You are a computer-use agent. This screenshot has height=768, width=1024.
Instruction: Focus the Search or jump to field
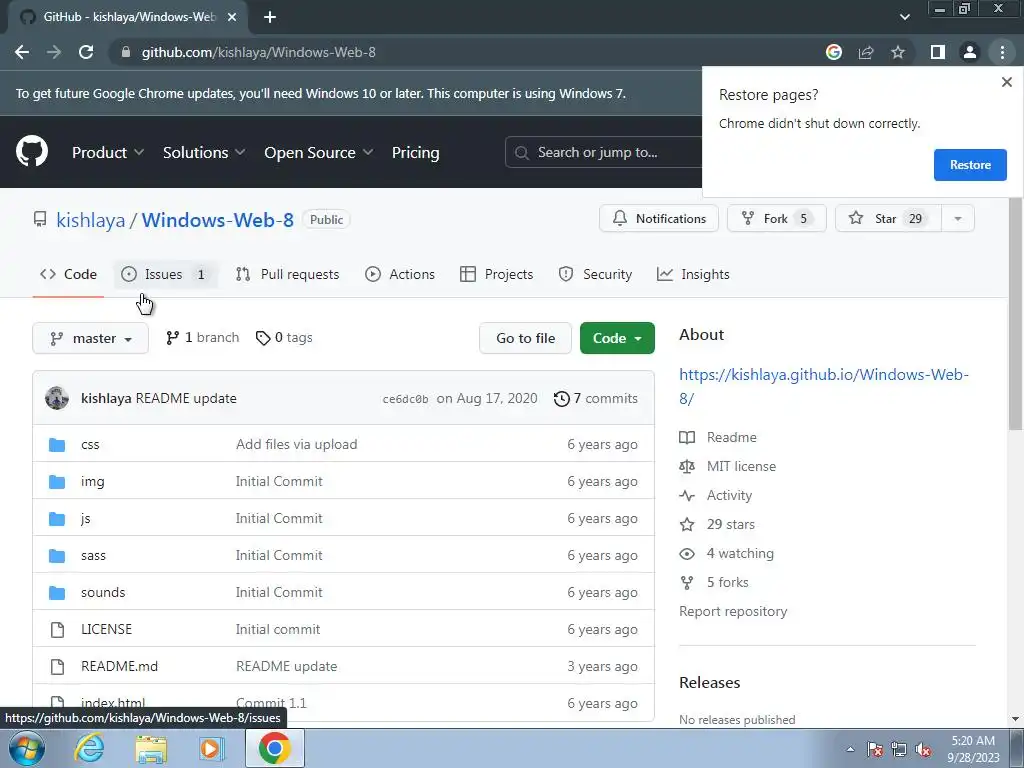tap(603, 152)
